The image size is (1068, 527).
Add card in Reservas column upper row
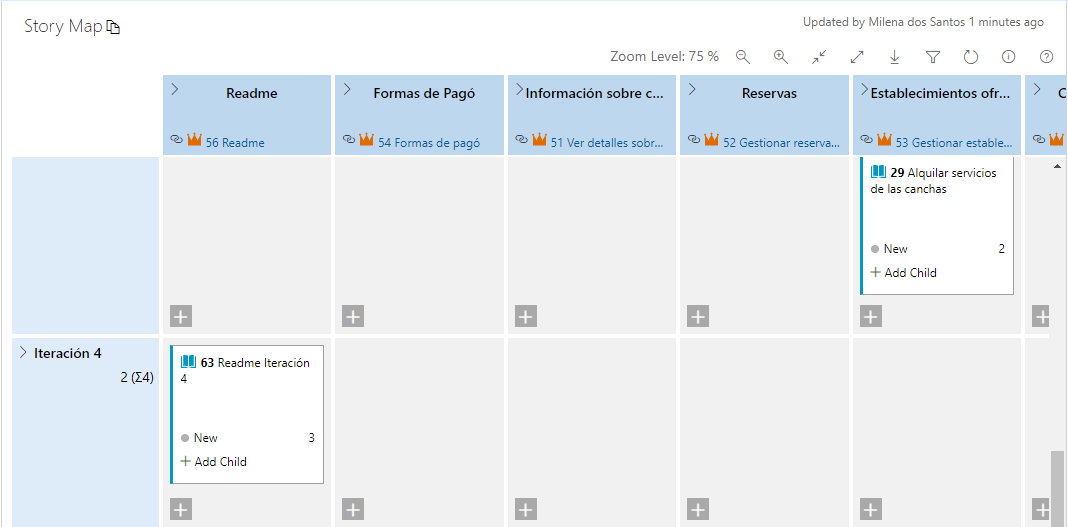(x=698, y=317)
